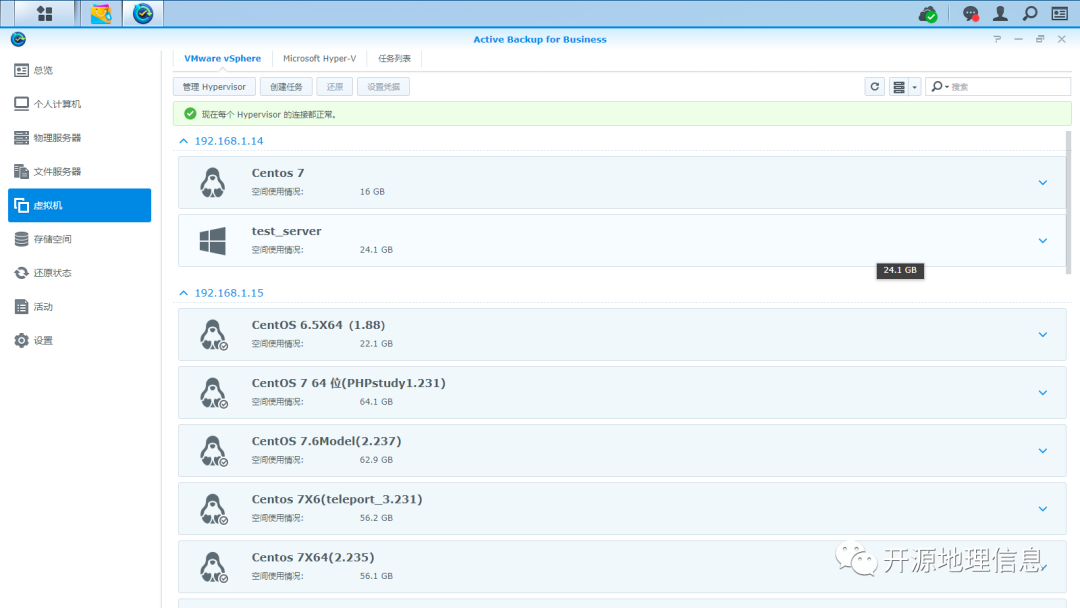This screenshot has width=1080, height=608.
Task: Expand details for CentOS 7.6Model(2.237)
Action: 1043,450
